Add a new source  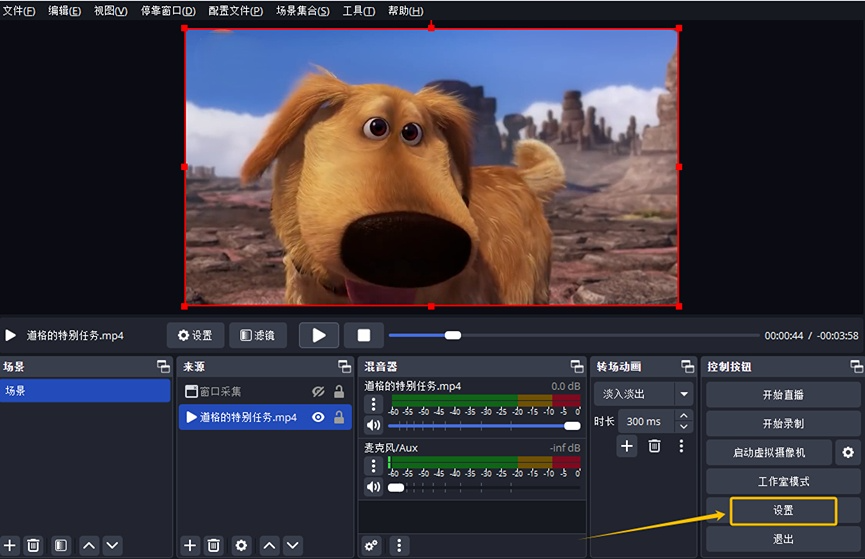[x=190, y=545]
